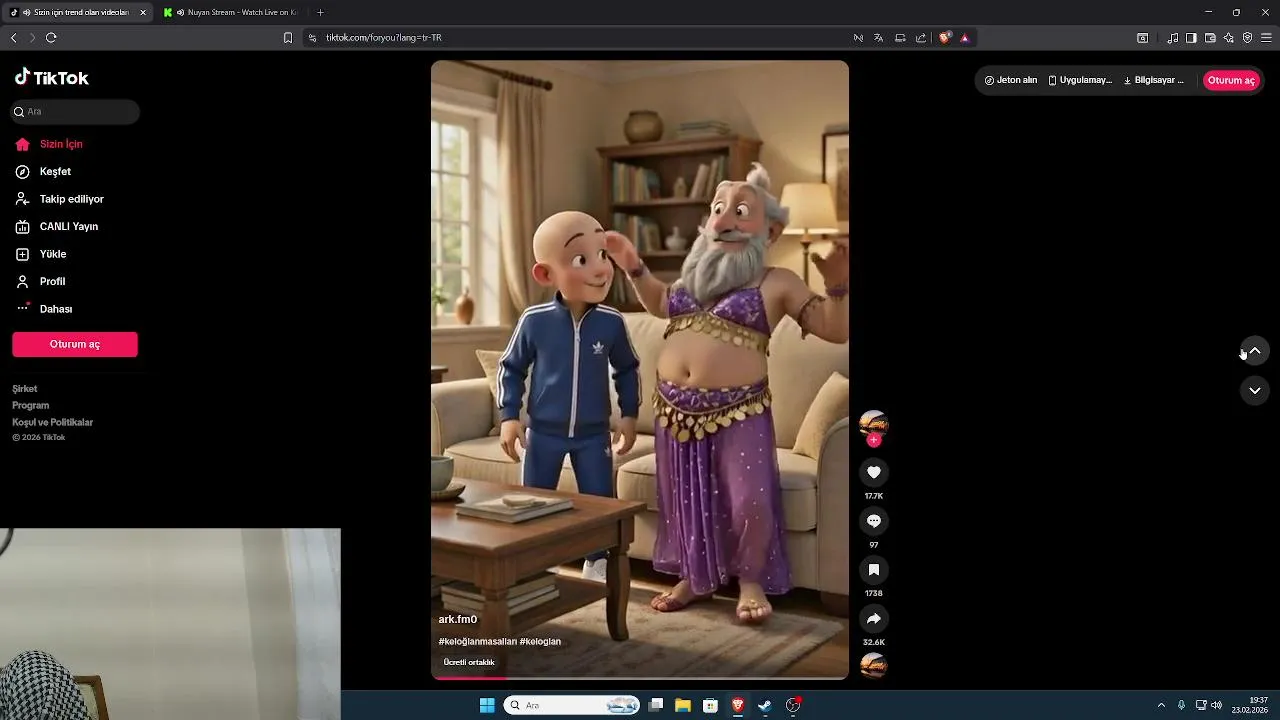The image size is (1280, 720).
Task: Click Bilgisayar uygulaması download option
Action: [x=1154, y=80]
